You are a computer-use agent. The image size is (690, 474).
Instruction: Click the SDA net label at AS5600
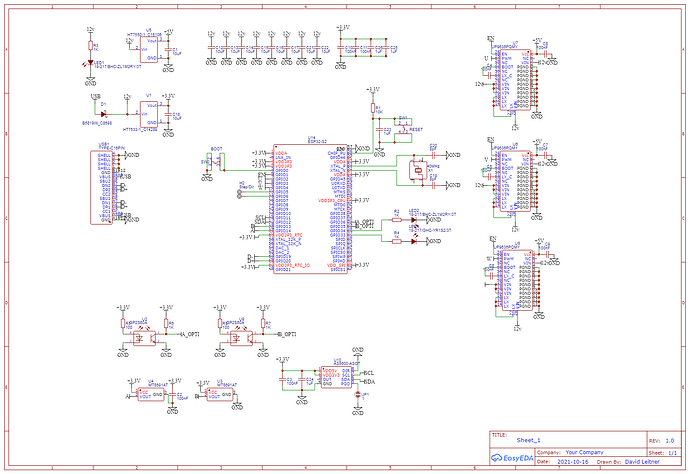[369, 382]
